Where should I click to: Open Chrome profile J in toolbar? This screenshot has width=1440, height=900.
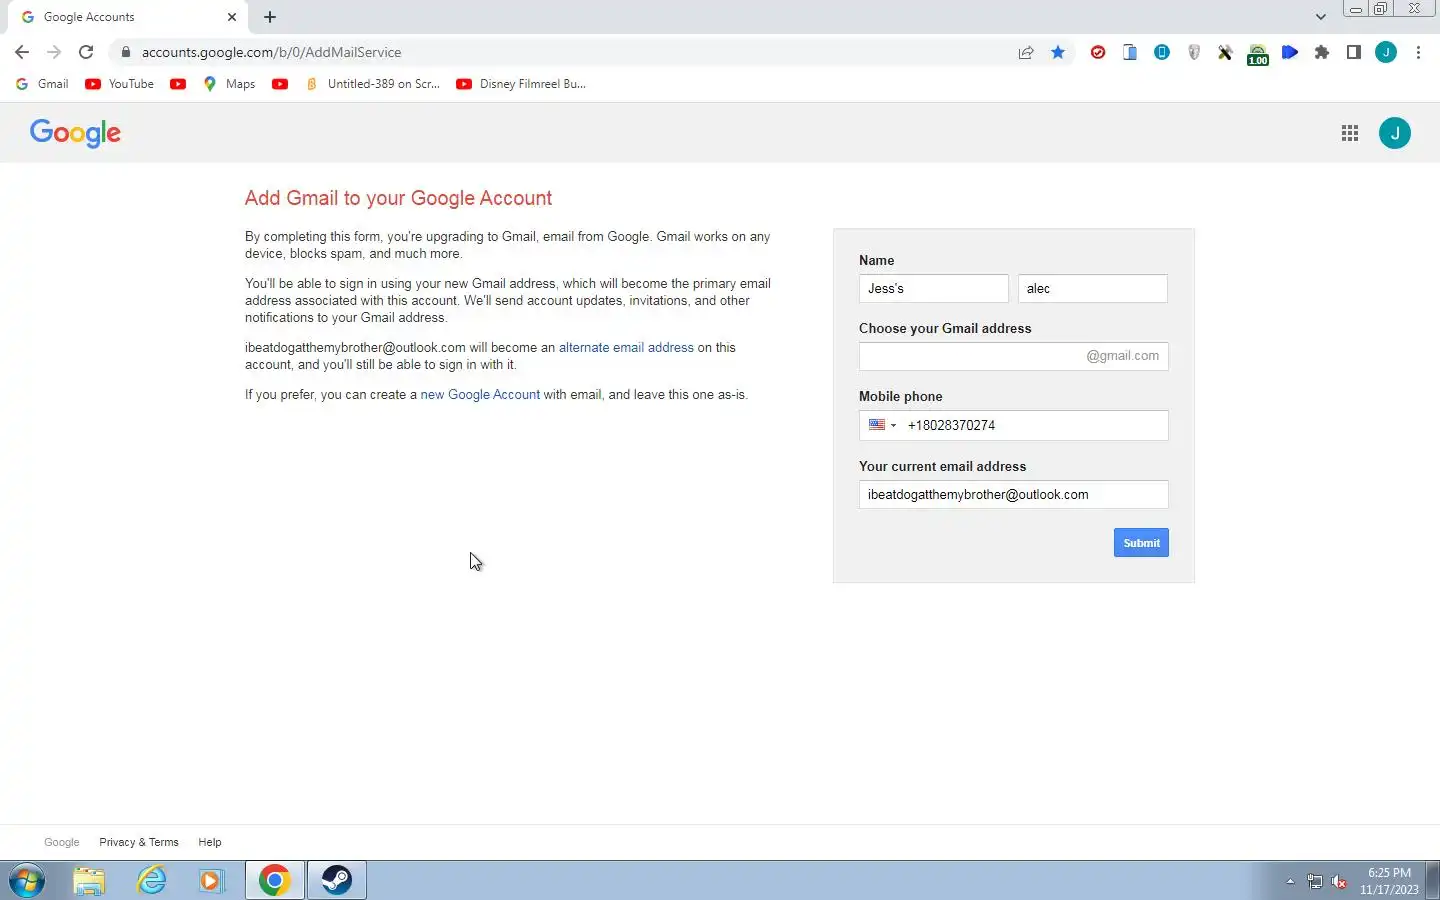(x=1386, y=52)
